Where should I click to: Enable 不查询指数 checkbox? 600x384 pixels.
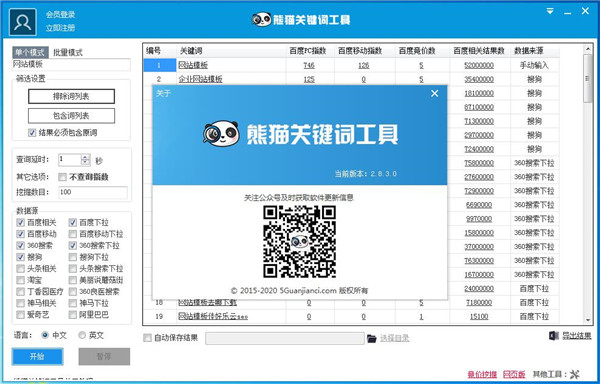[x=62, y=177]
